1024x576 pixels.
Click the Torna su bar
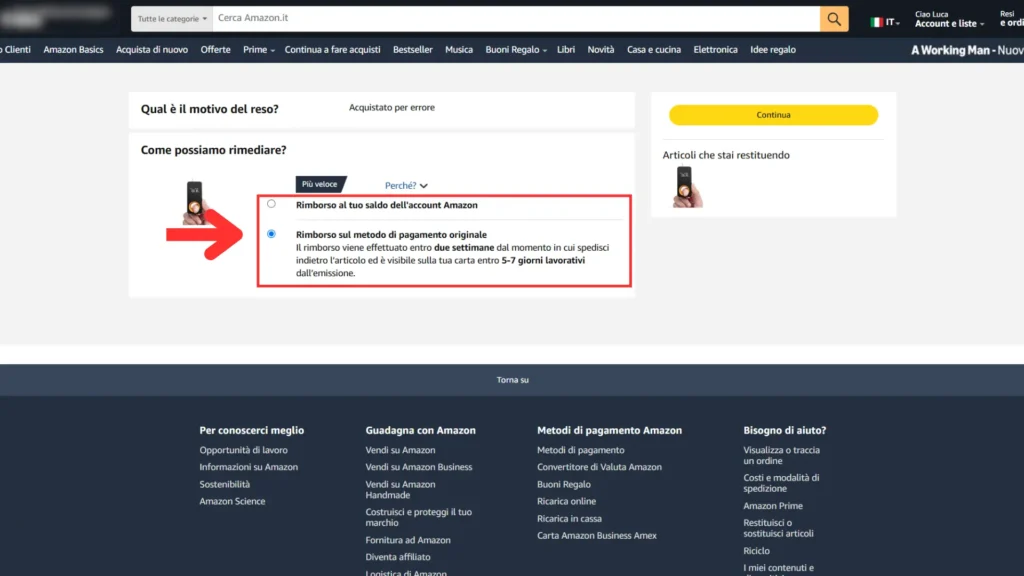point(512,379)
